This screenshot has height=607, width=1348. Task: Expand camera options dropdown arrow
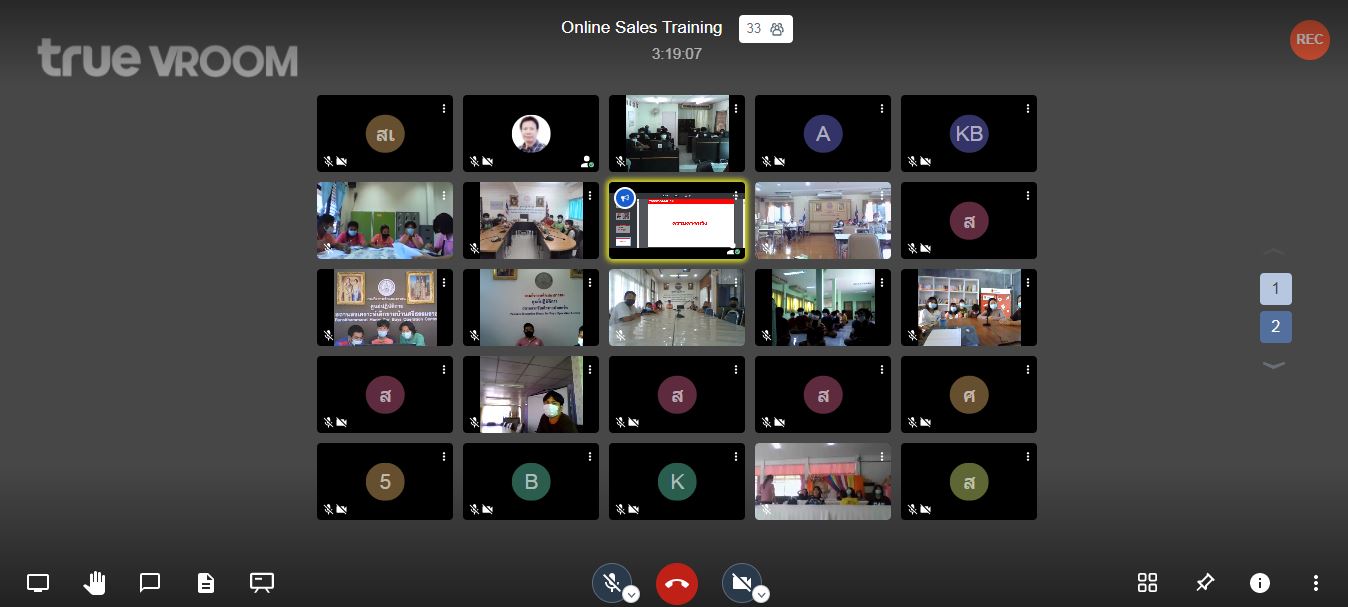[x=761, y=595]
